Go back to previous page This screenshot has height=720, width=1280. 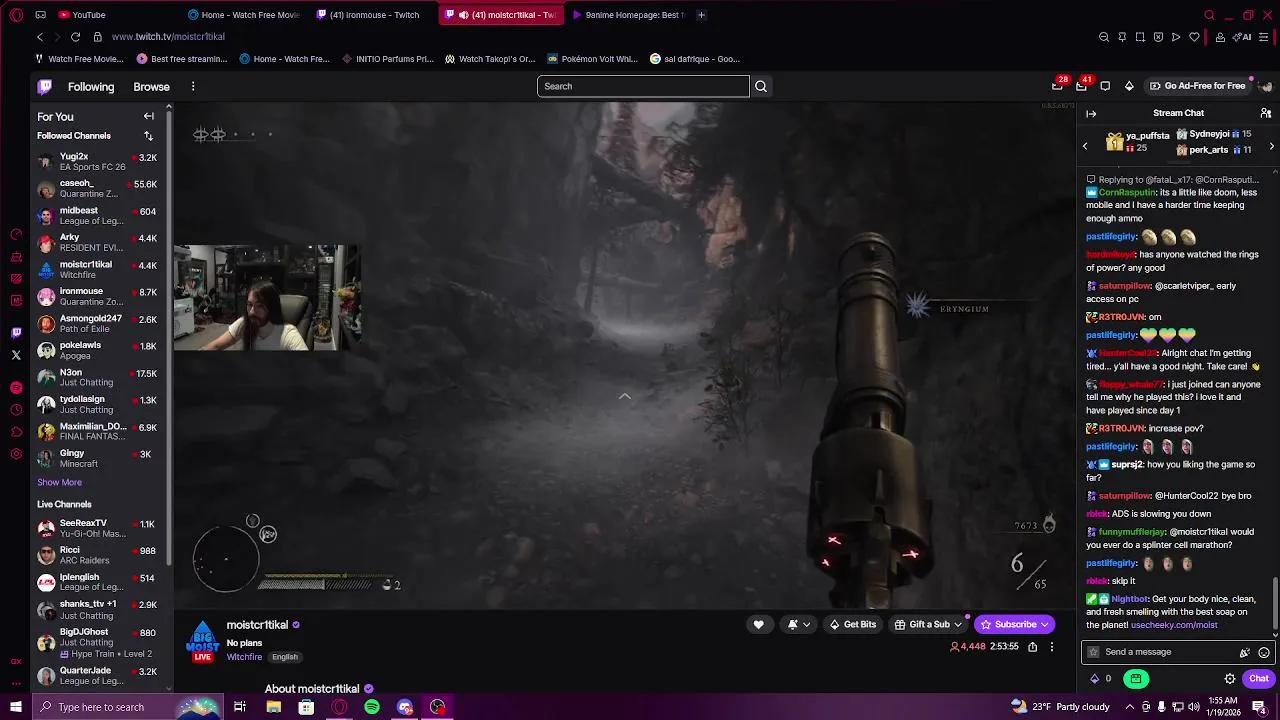click(x=40, y=37)
